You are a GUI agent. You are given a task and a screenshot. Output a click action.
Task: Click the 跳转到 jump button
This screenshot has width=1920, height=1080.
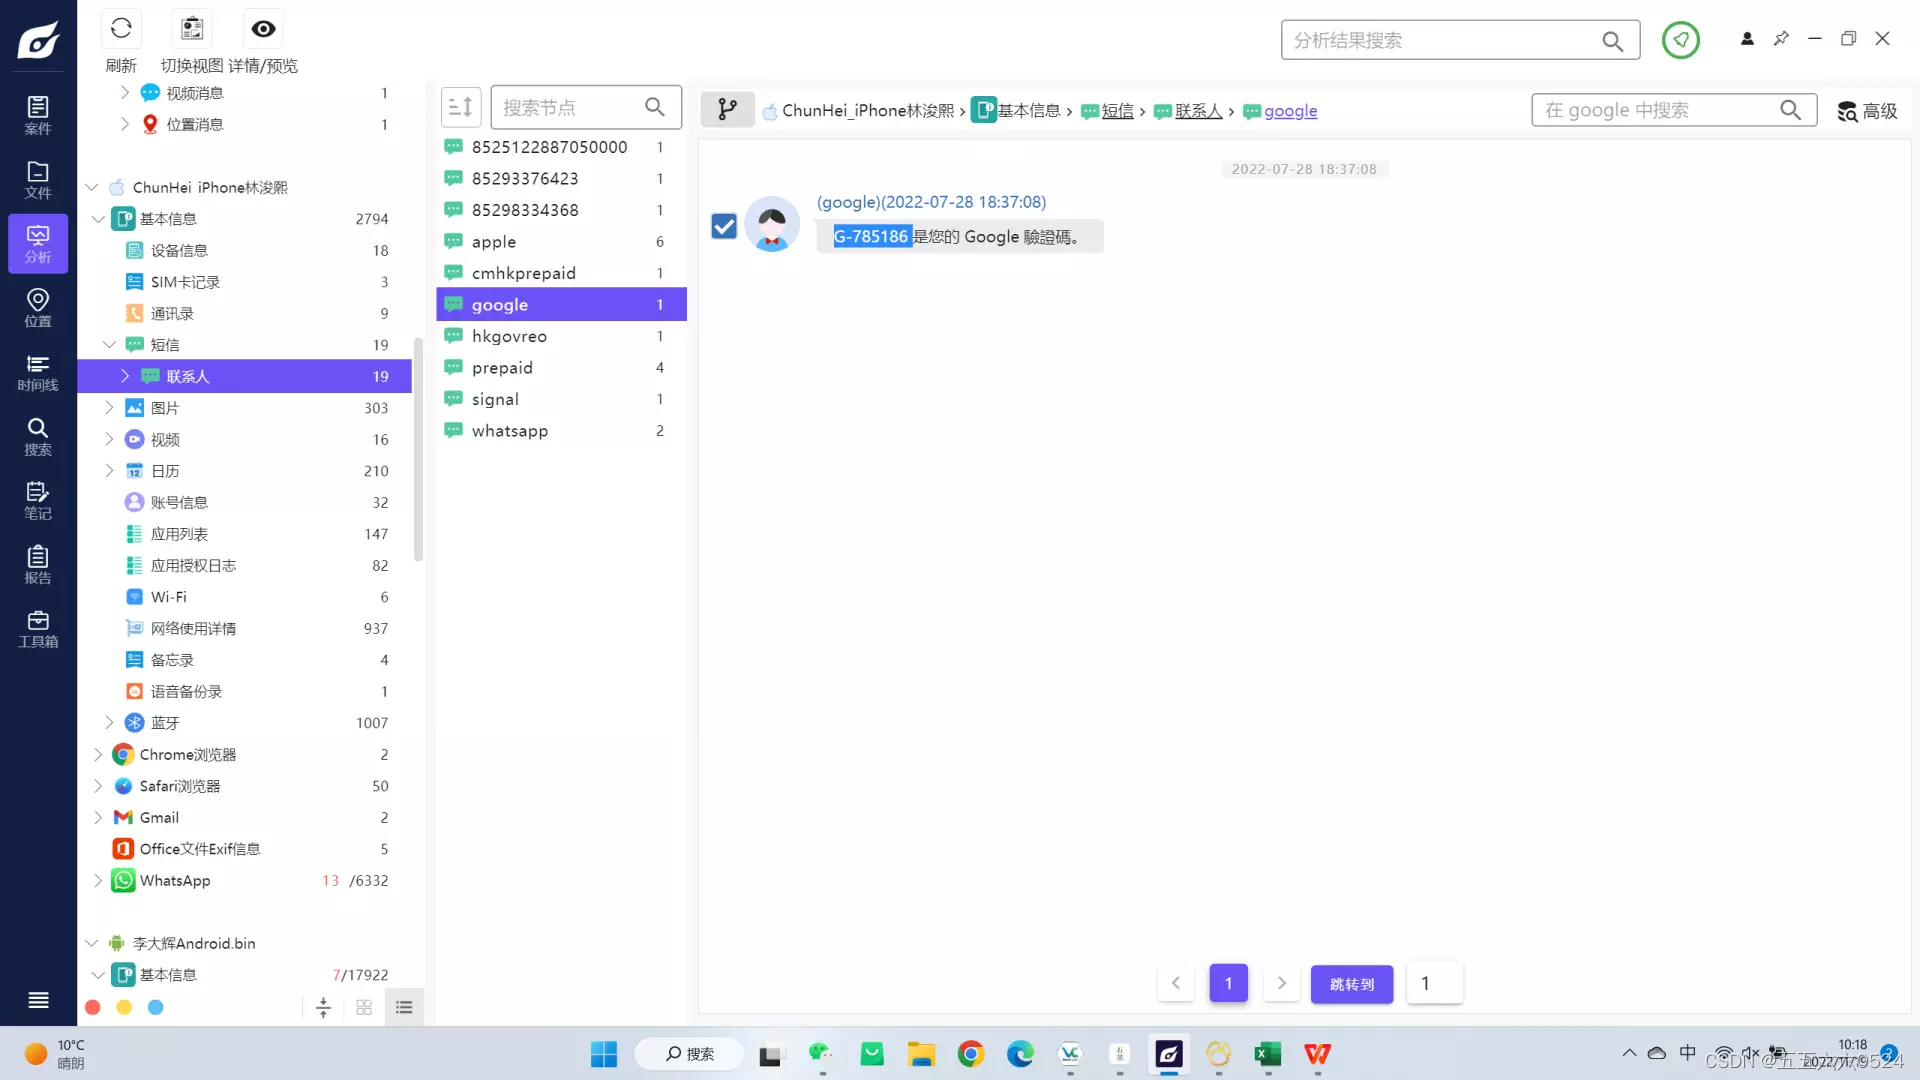point(1351,984)
